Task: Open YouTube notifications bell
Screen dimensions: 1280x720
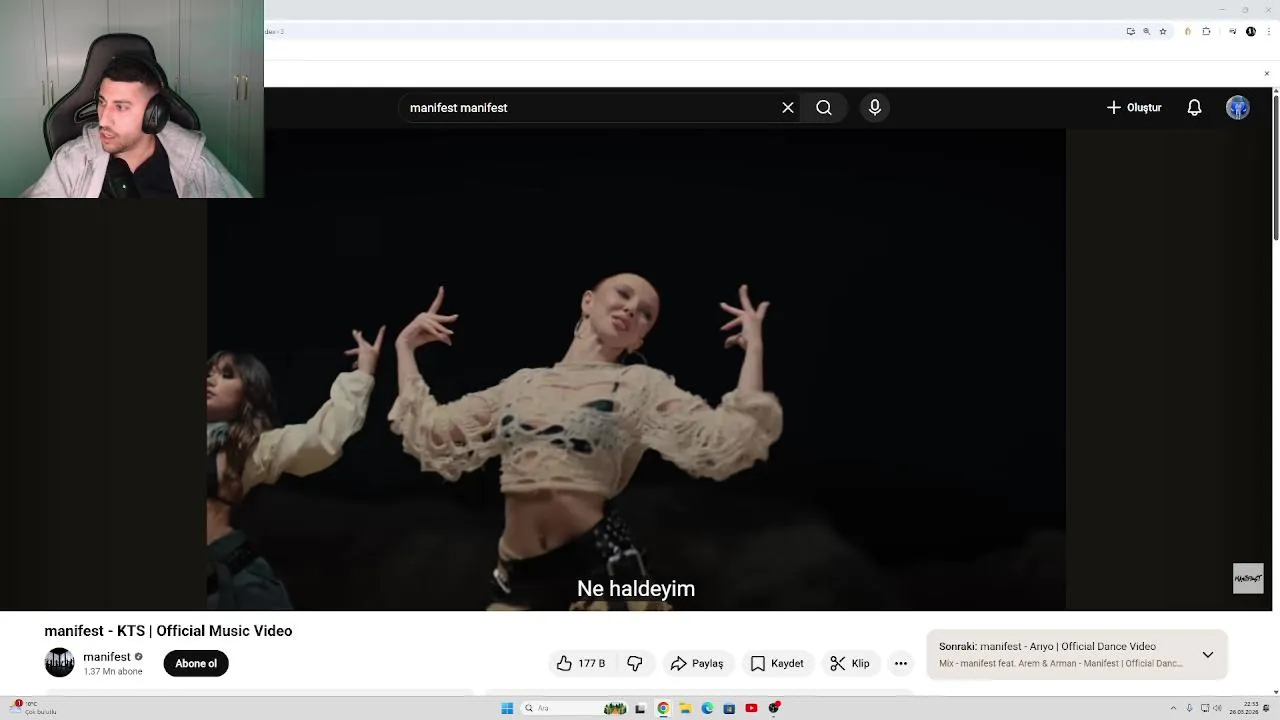Action: click(1194, 108)
